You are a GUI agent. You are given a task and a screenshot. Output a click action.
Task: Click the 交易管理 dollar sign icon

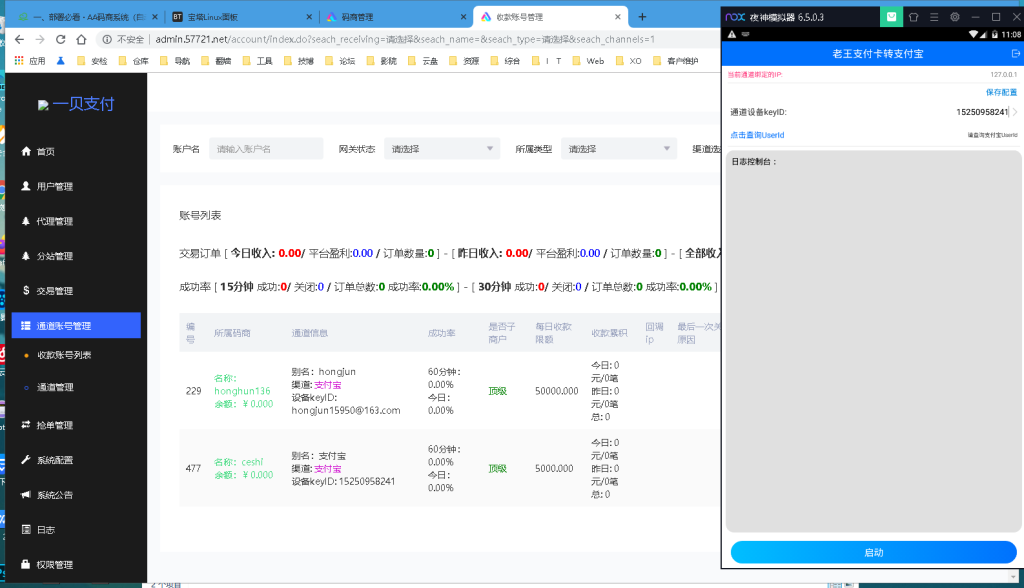[26, 291]
